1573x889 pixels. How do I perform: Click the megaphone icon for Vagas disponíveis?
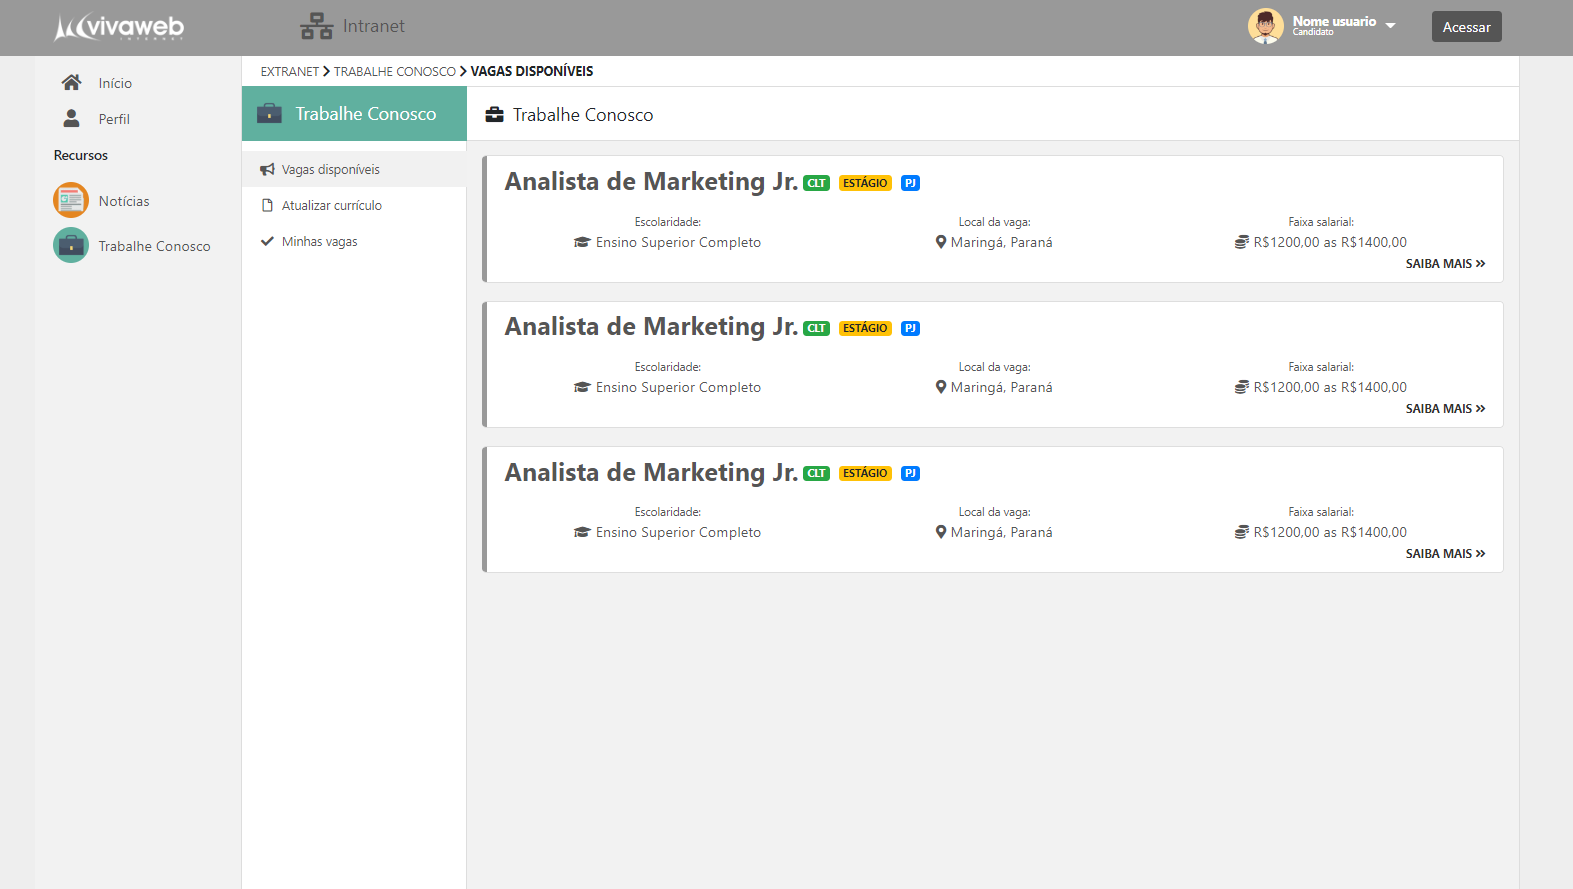(267, 170)
